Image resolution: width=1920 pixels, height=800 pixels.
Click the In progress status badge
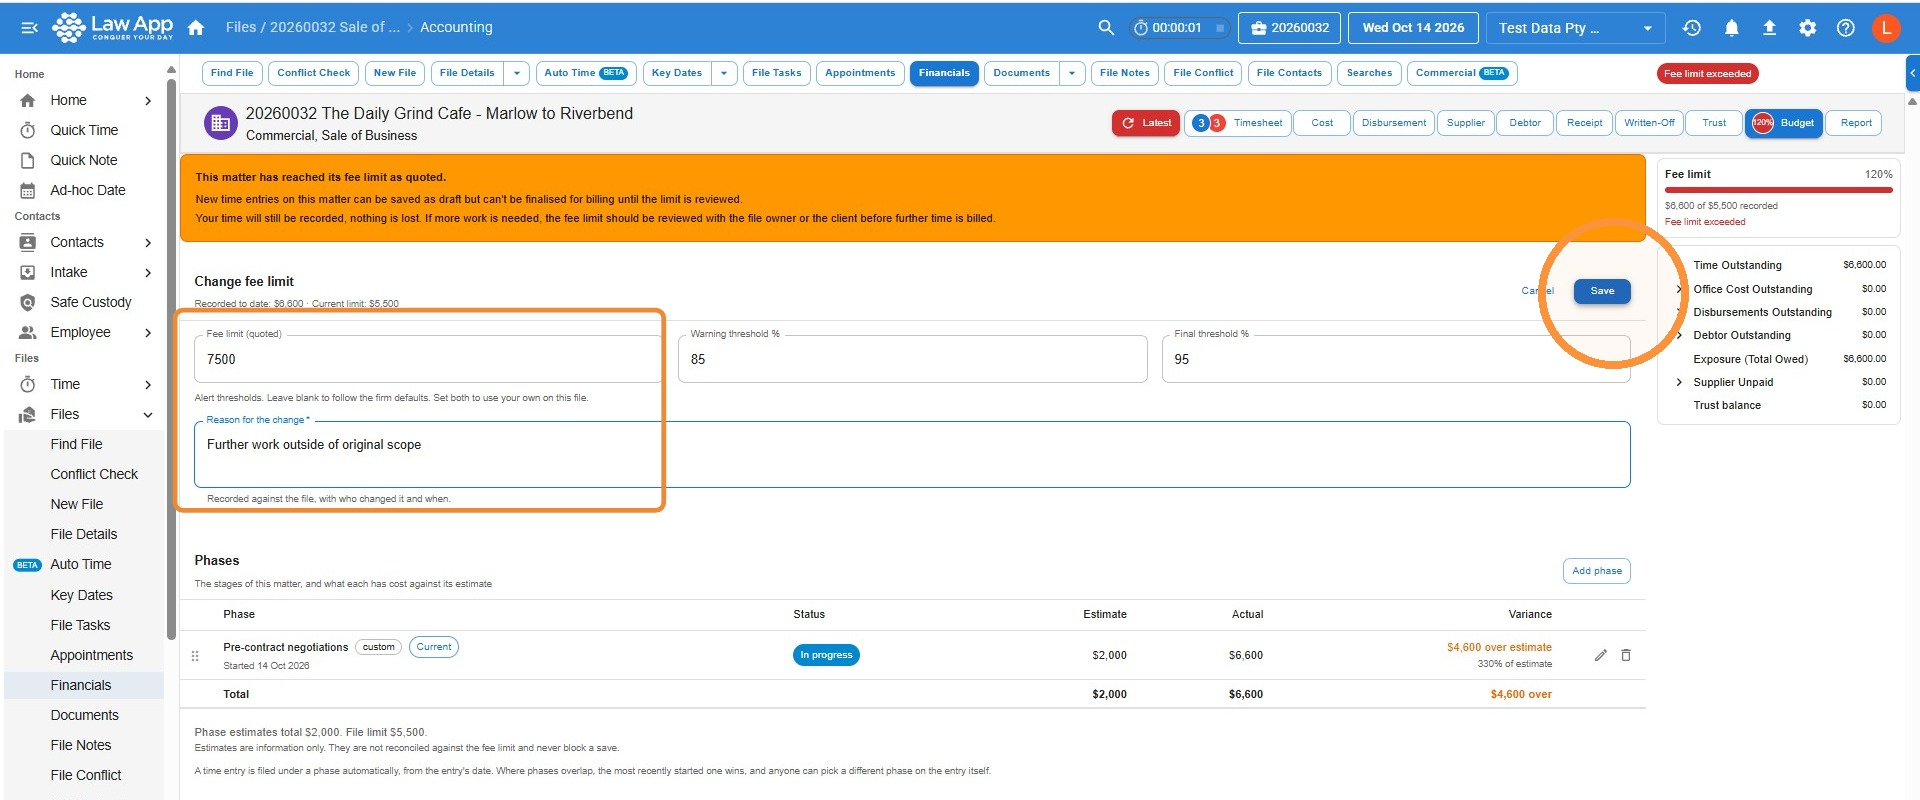pos(826,655)
